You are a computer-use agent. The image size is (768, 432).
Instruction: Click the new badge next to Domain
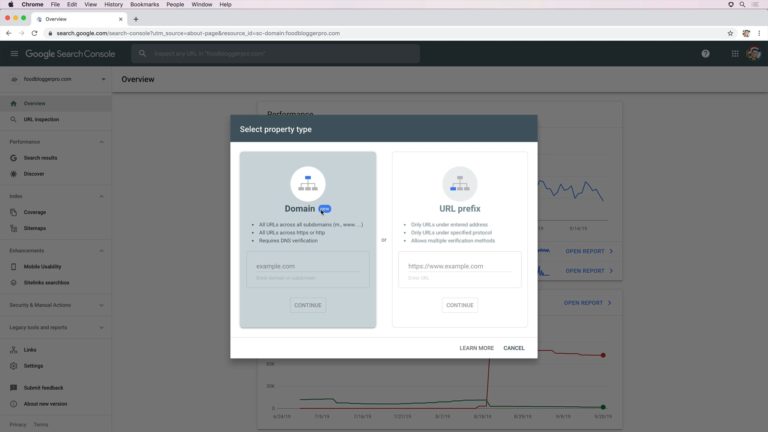[325, 209]
